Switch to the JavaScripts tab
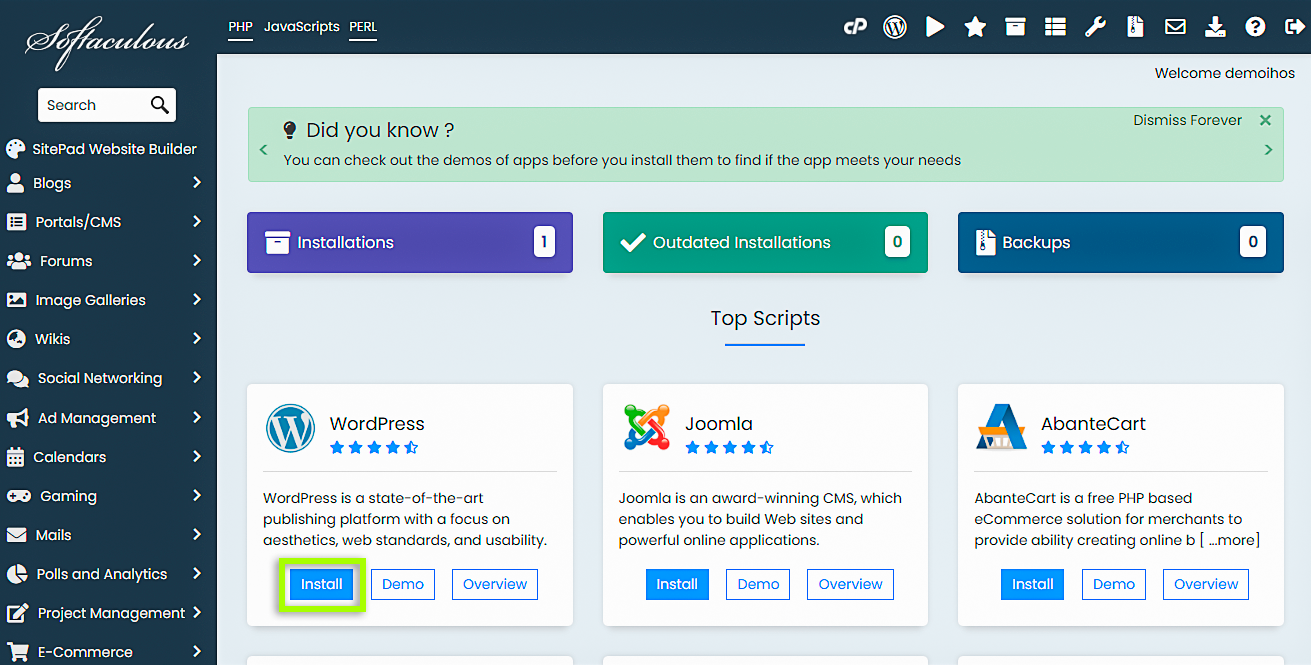The image size is (1311, 665). coord(301,27)
